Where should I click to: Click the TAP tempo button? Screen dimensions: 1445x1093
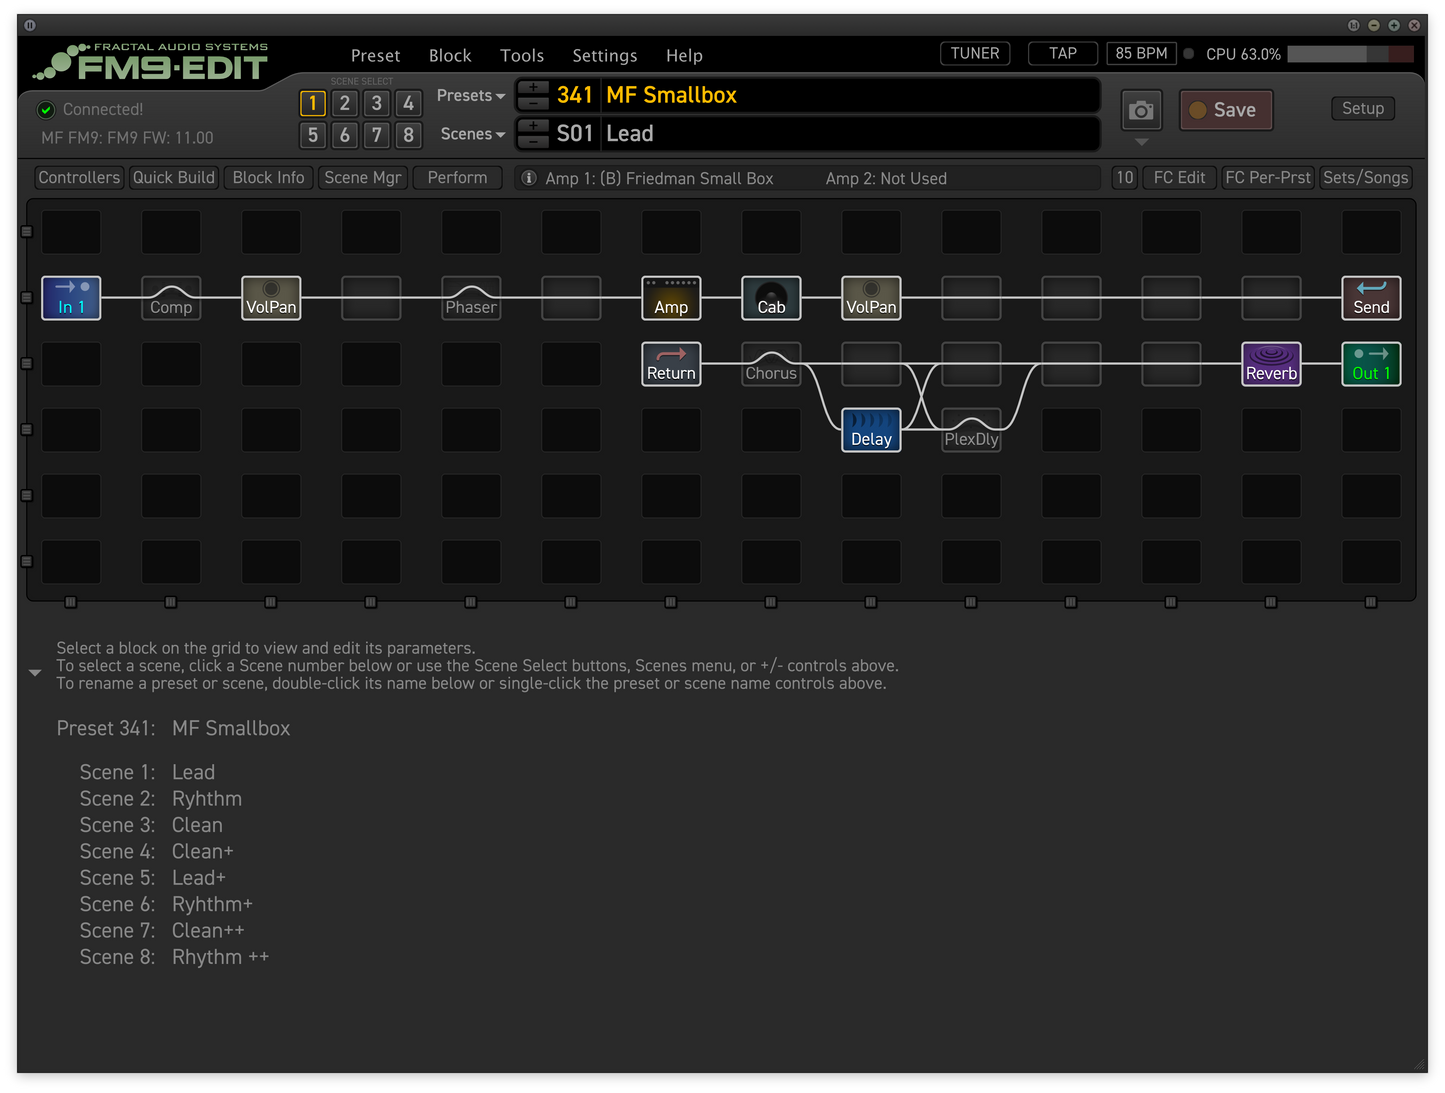point(1063,54)
